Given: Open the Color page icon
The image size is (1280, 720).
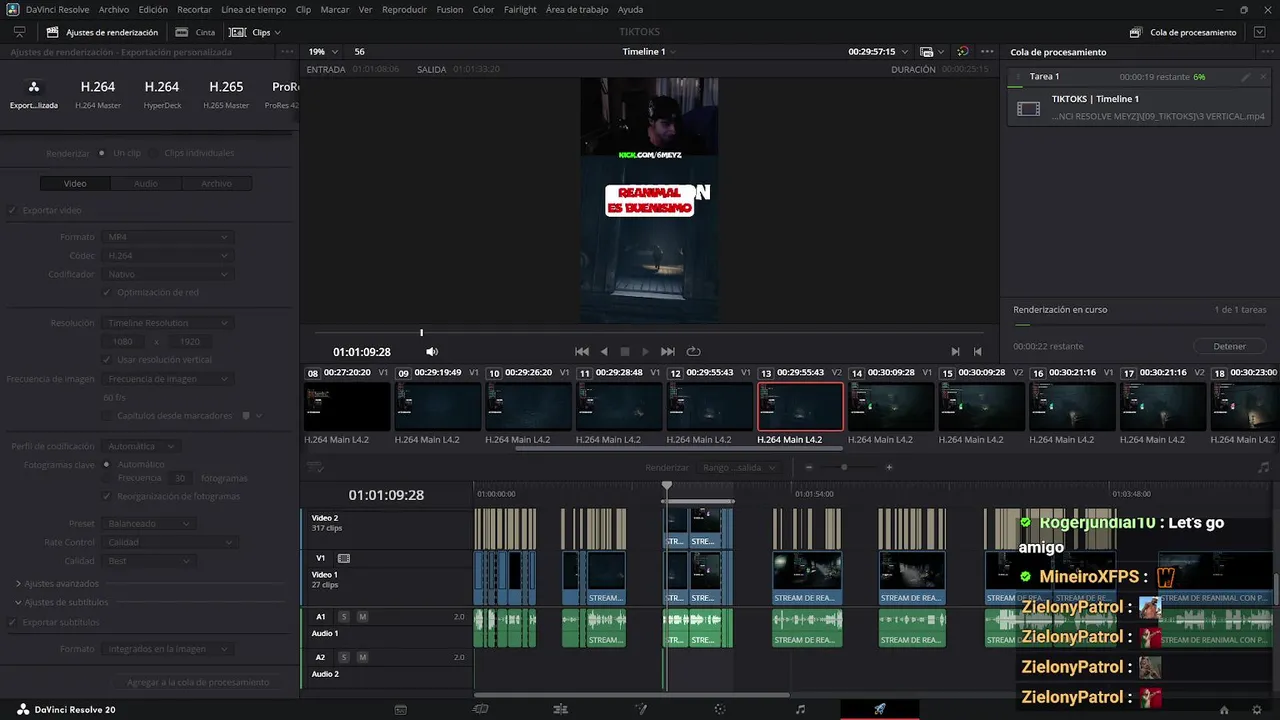Looking at the screenshot, I should coord(719,709).
